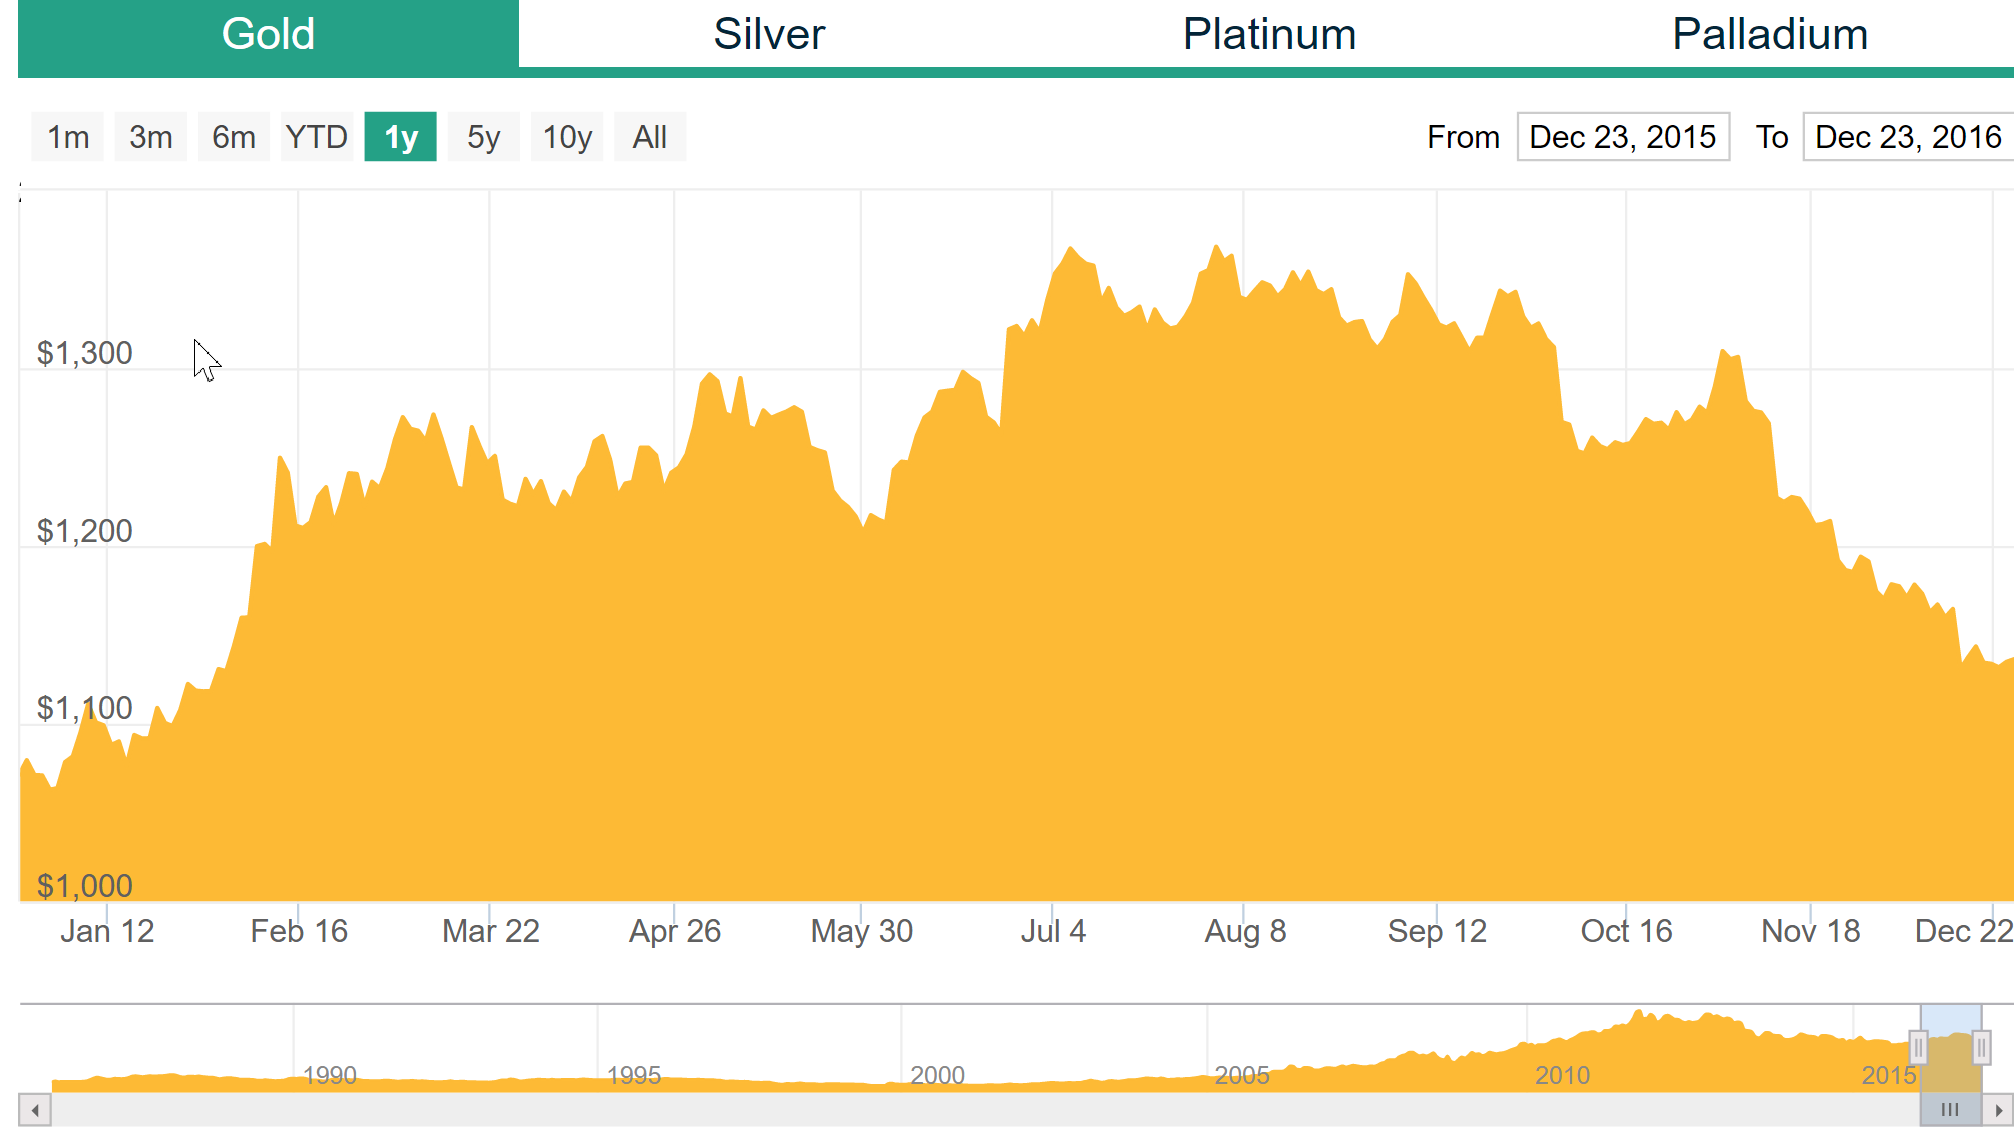The image size is (2014, 1127).
Task: Select the YTD range button
Action: click(x=316, y=137)
